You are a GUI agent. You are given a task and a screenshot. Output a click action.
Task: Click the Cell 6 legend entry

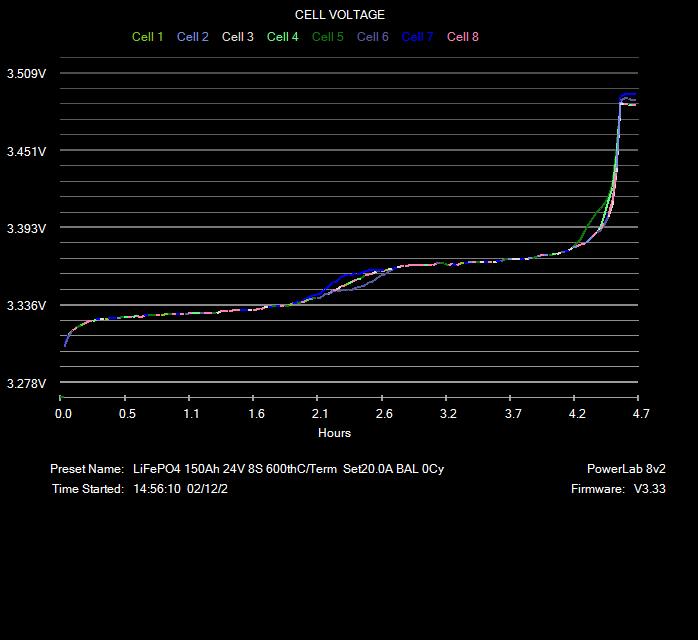pos(372,37)
